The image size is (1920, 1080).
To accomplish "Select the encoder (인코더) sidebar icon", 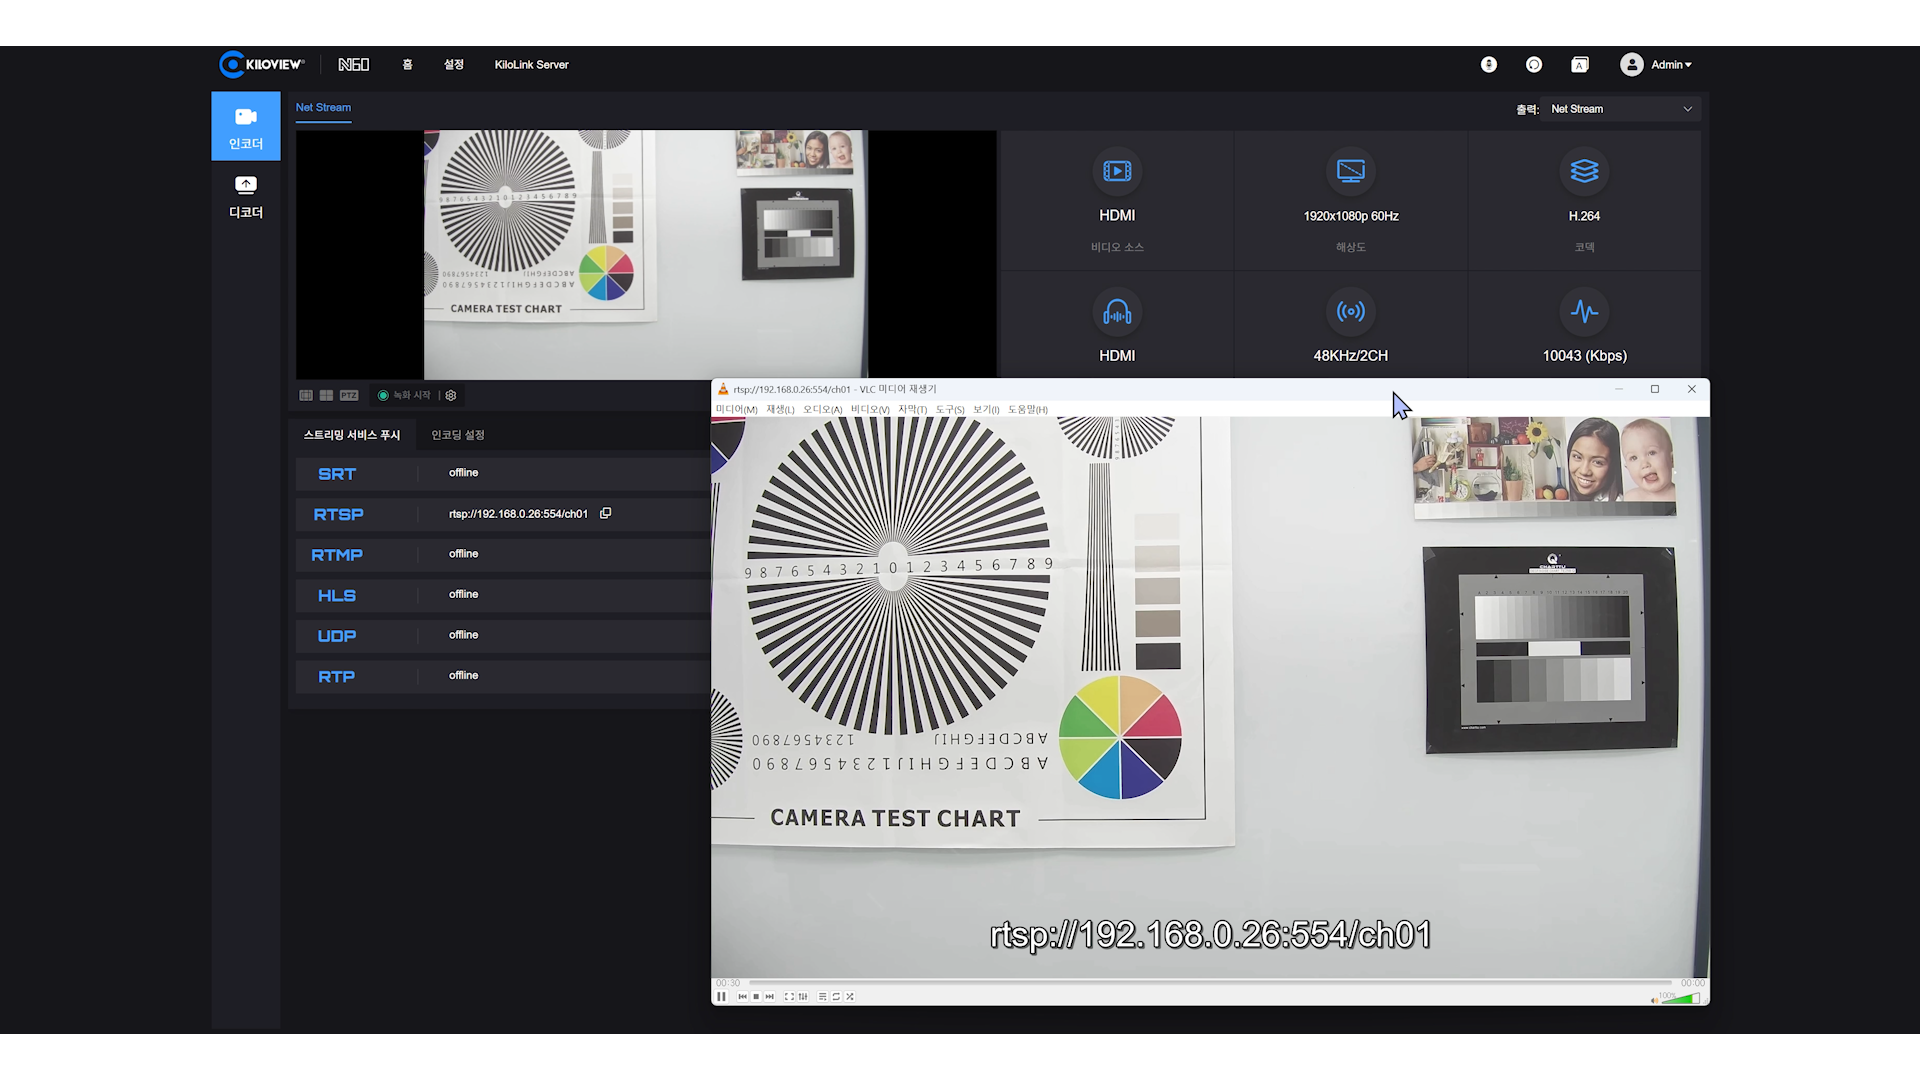I will click(x=245, y=126).
